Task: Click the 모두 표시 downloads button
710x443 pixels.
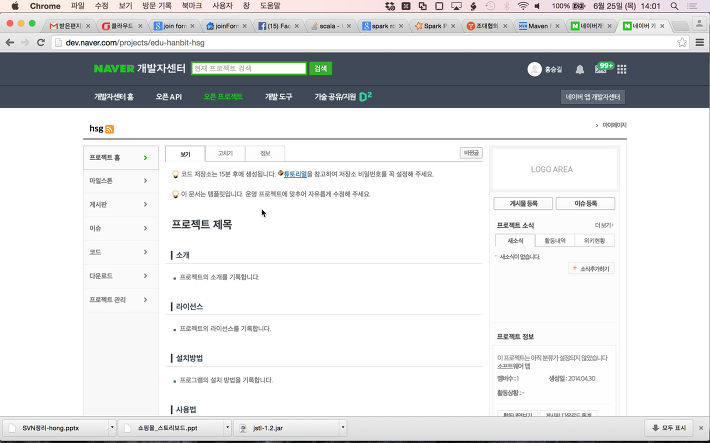Action: tap(670, 428)
